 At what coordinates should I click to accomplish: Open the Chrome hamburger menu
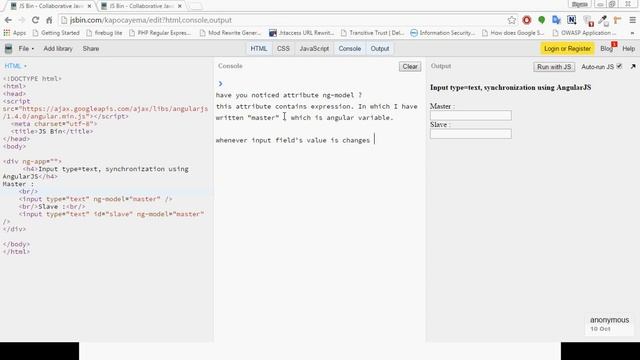coord(632,20)
